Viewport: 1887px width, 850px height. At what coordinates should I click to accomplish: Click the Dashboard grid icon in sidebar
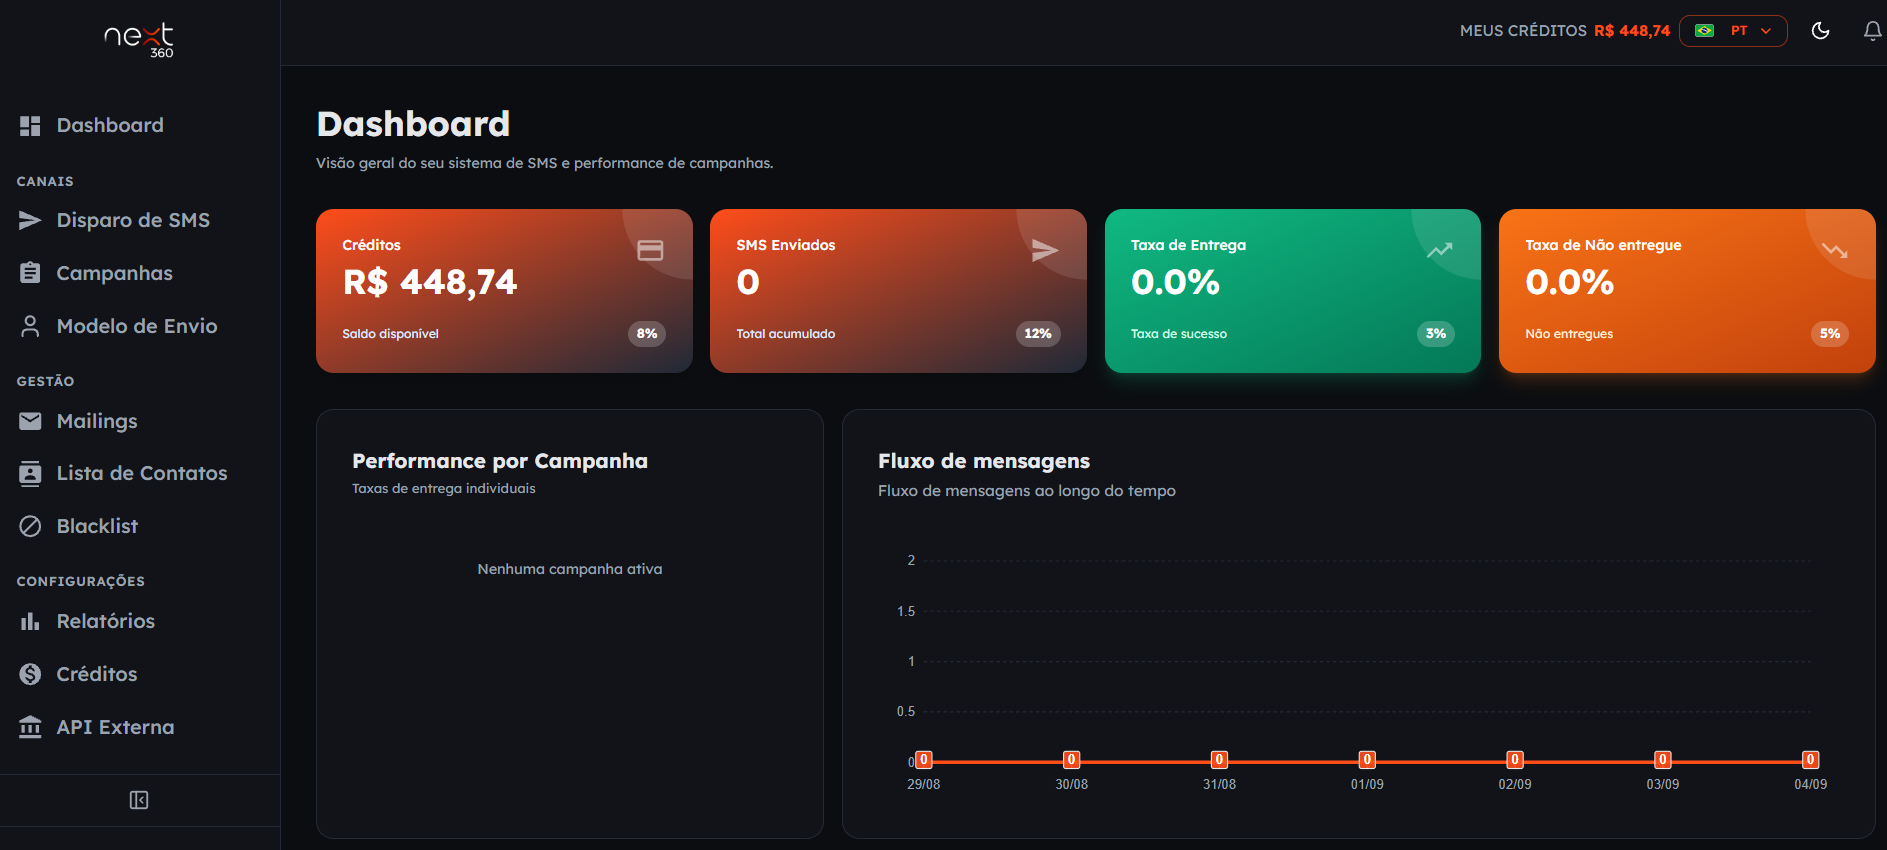tap(30, 126)
